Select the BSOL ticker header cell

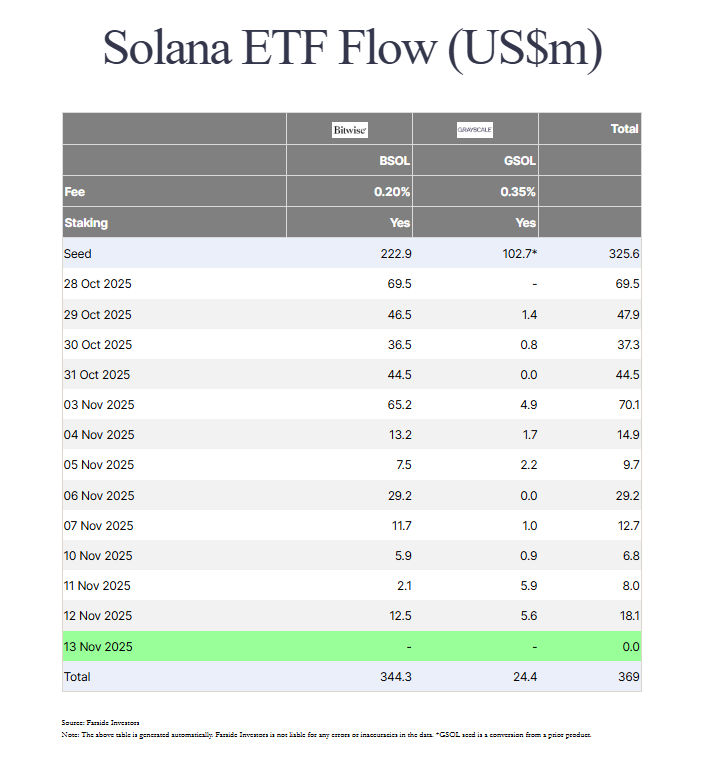click(x=396, y=160)
